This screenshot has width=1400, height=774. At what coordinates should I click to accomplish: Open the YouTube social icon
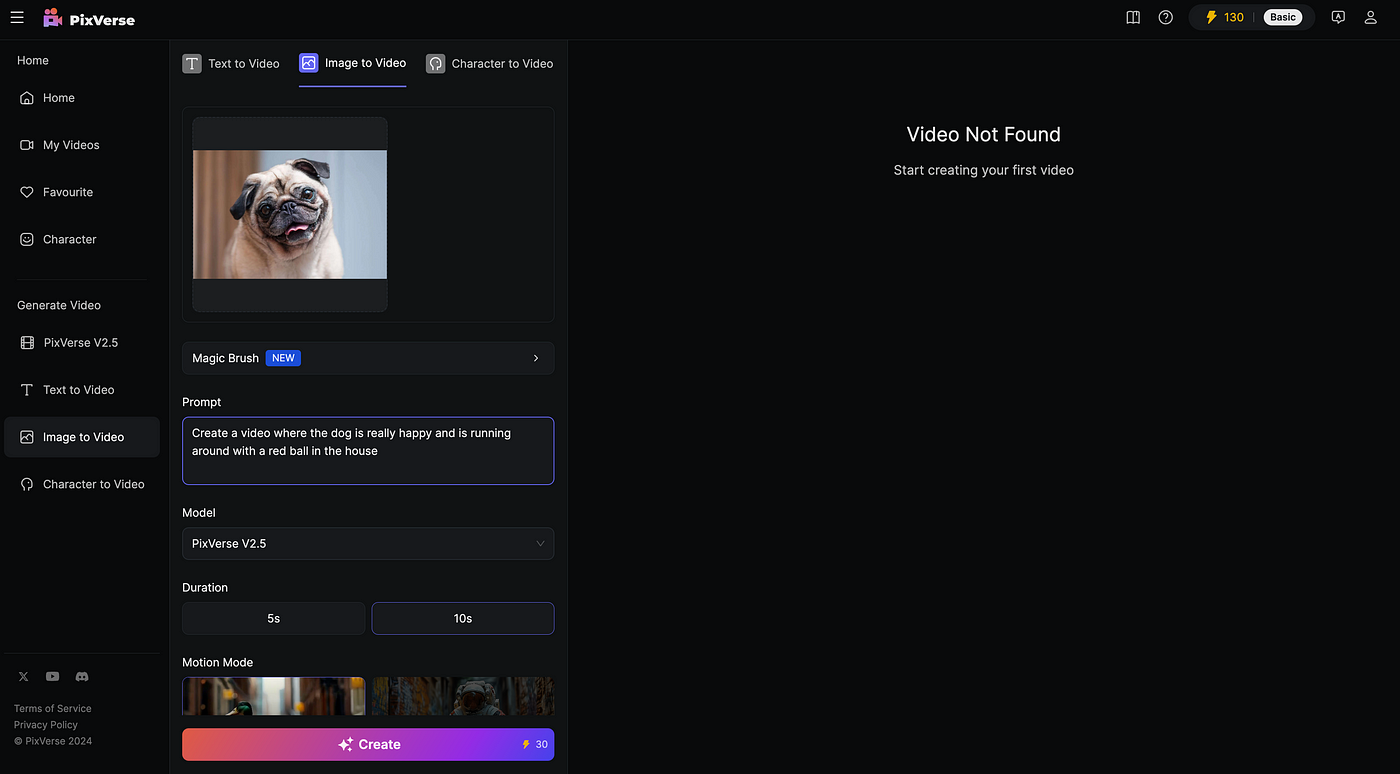tap(52, 677)
